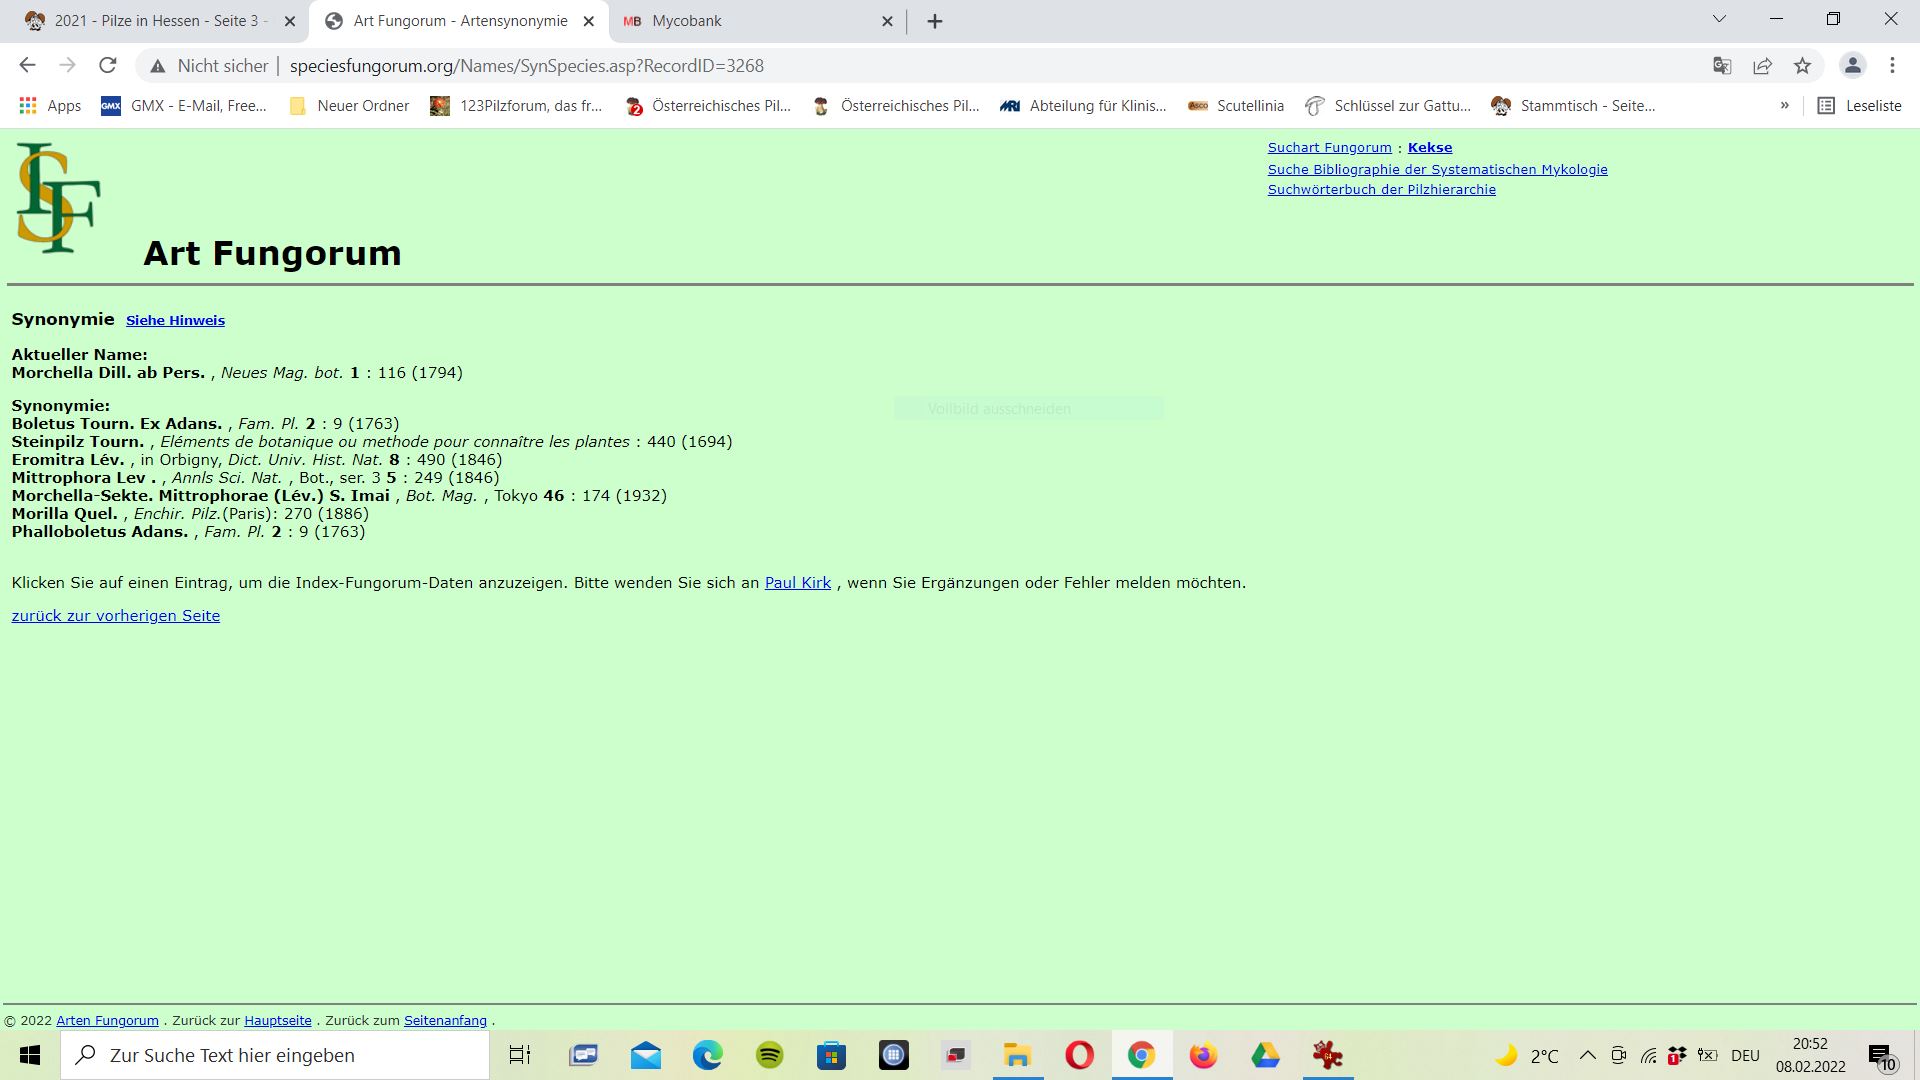Open Spotify from the taskbar
The height and width of the screenshot is (1080, 1920).
click(x=769, y=1055)
